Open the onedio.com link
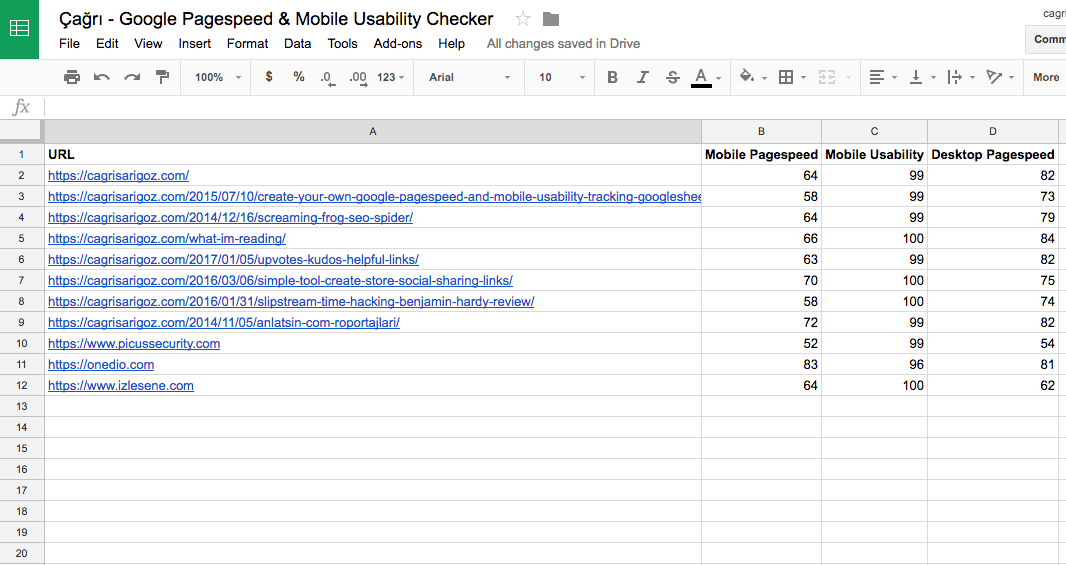 point(101,364)
